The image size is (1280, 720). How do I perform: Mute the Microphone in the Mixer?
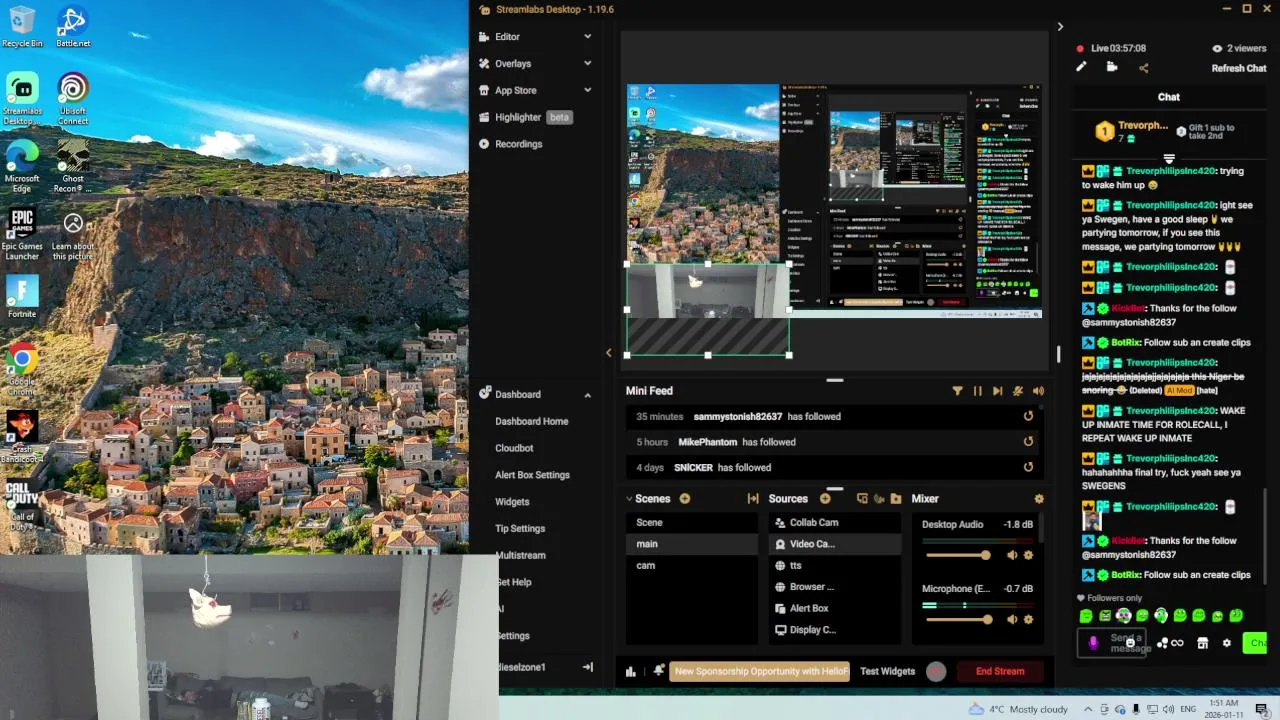pos(1012,619)
